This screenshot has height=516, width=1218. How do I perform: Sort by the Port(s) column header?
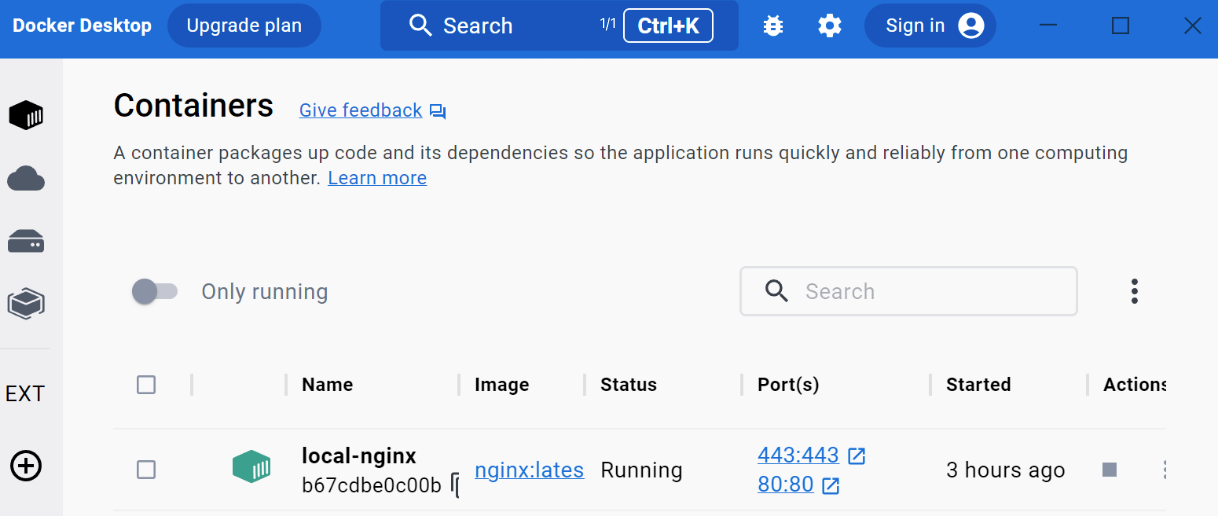click(788, 384)
